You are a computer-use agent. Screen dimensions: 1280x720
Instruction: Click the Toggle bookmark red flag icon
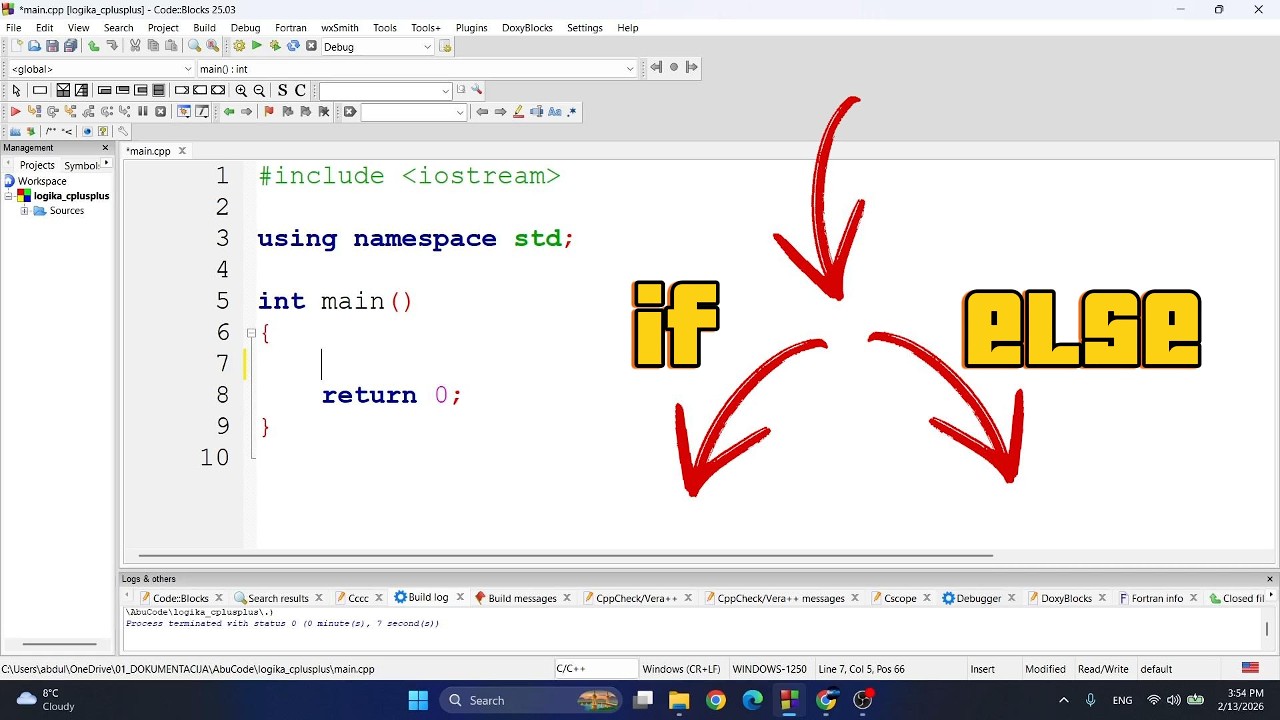tap(269, 112)
